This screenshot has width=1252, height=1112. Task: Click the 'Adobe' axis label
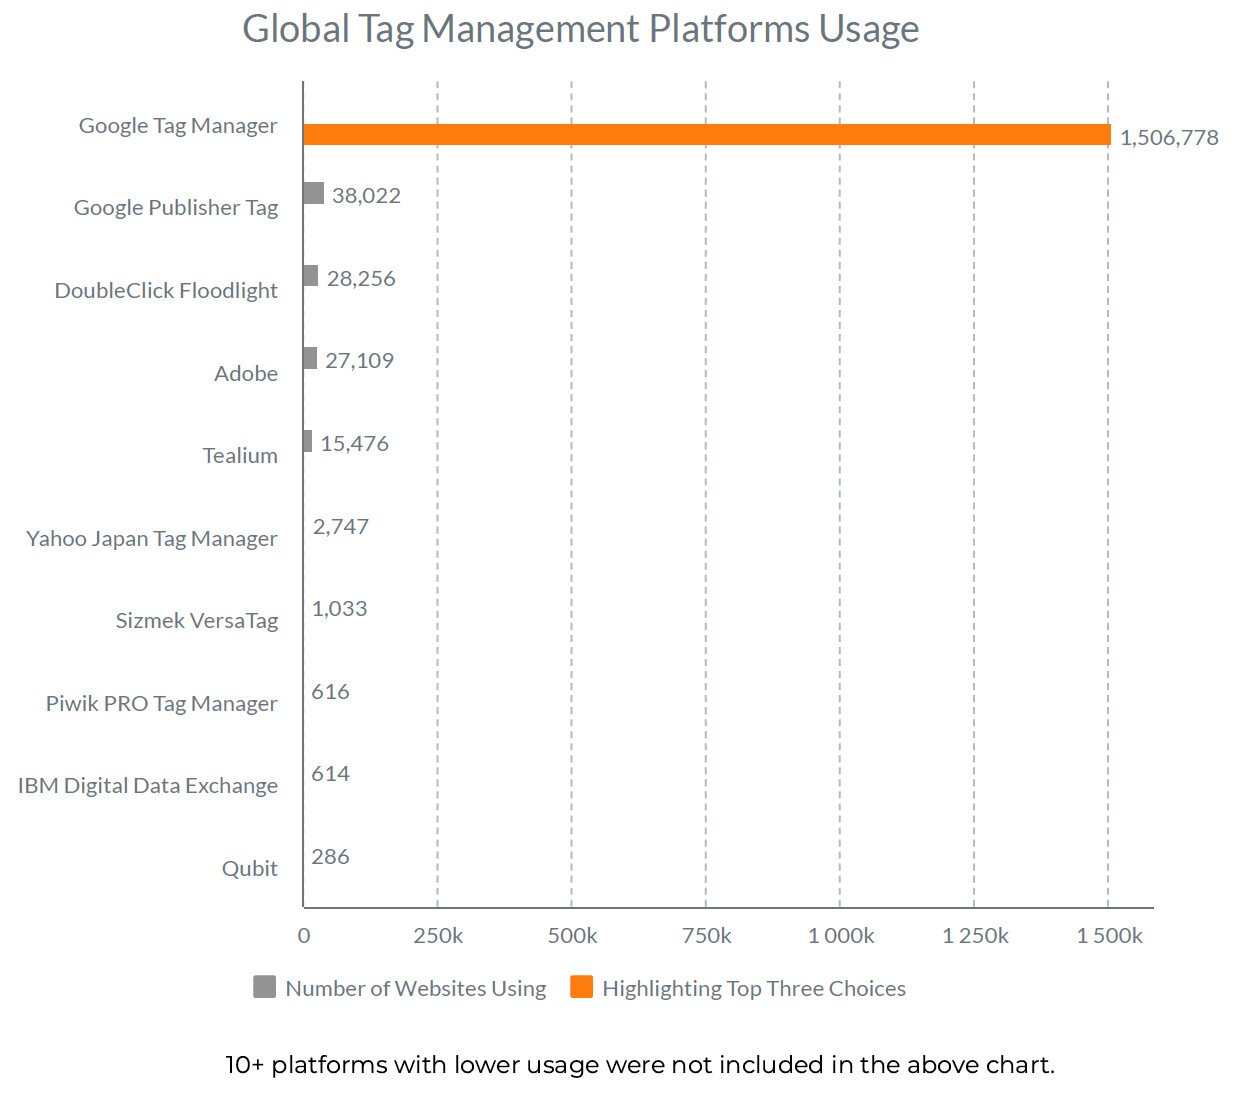click(x=246, y=374)
